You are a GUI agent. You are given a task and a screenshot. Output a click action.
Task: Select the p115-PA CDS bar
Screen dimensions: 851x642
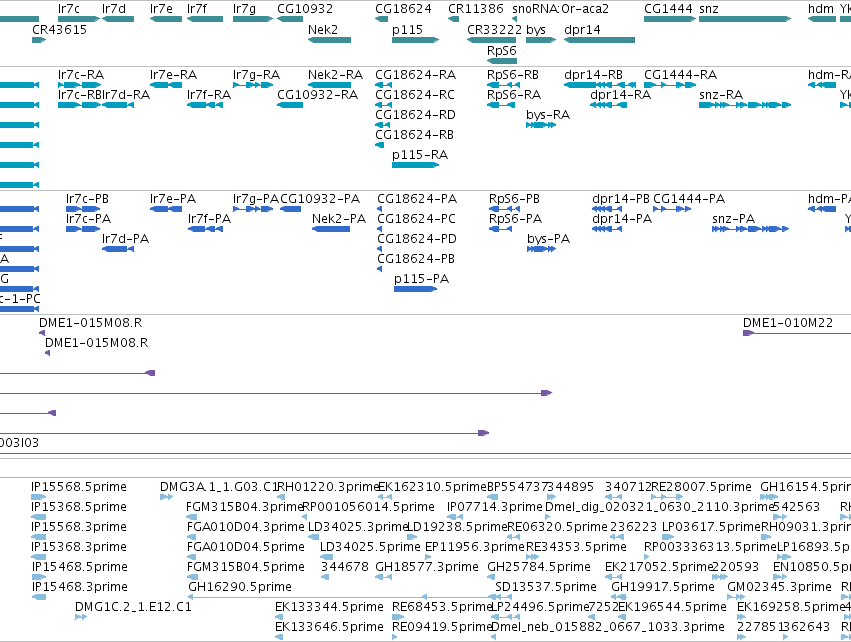point(415,289)
